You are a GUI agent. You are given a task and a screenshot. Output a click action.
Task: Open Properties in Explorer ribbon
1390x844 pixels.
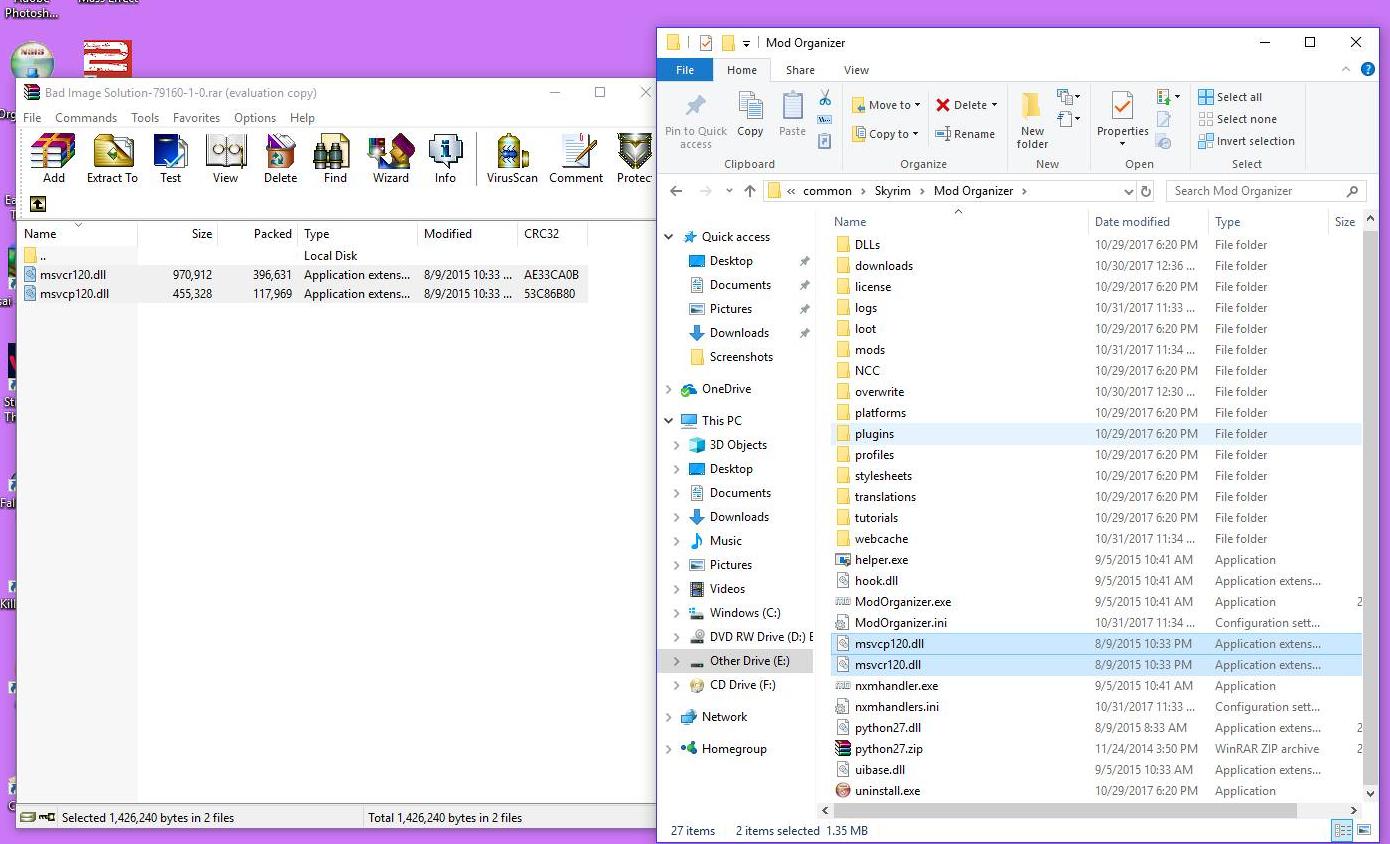1123,118
